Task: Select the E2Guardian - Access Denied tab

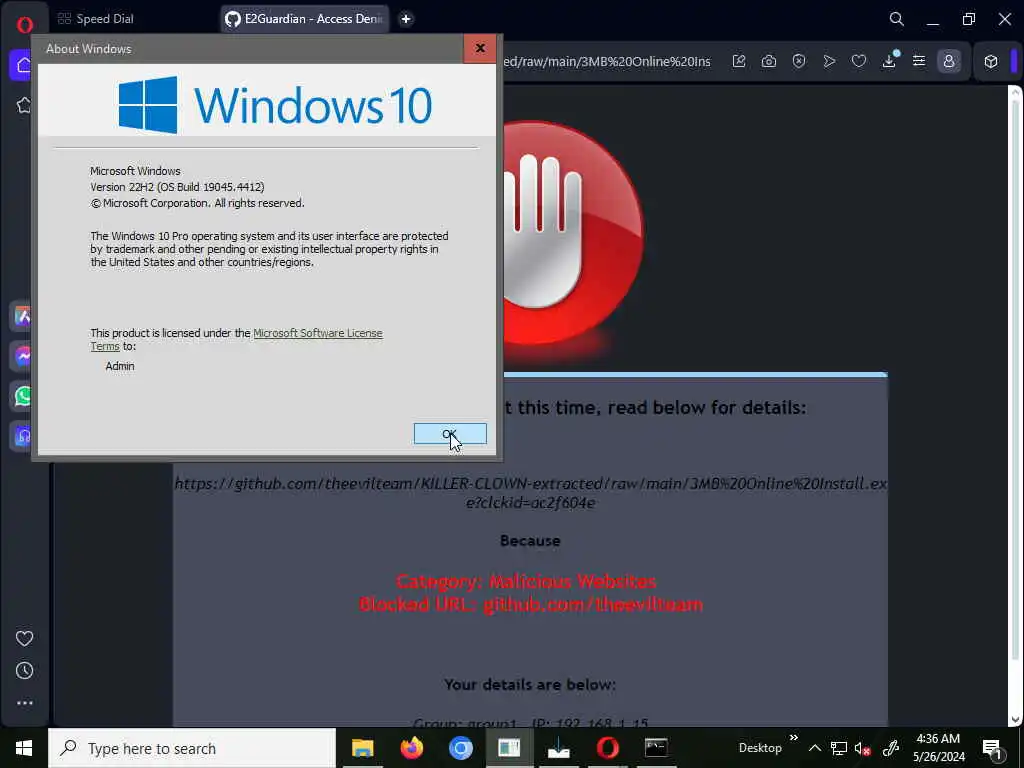Action: click(304, 19)
